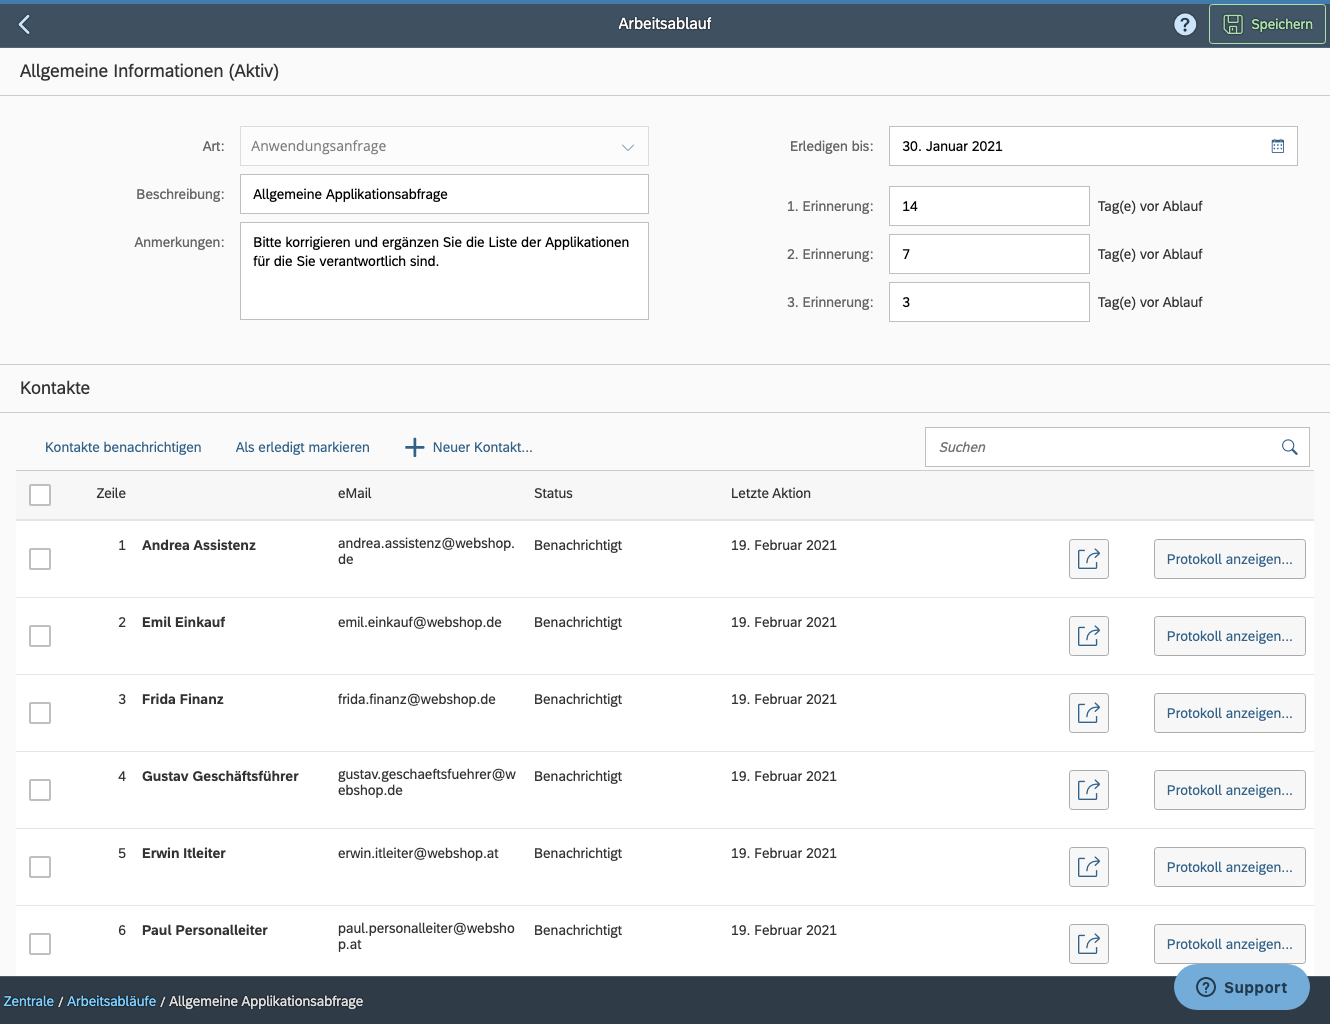1330x1024 pixels.
Task: Click the Speichern button
Action: [1267, 24]
